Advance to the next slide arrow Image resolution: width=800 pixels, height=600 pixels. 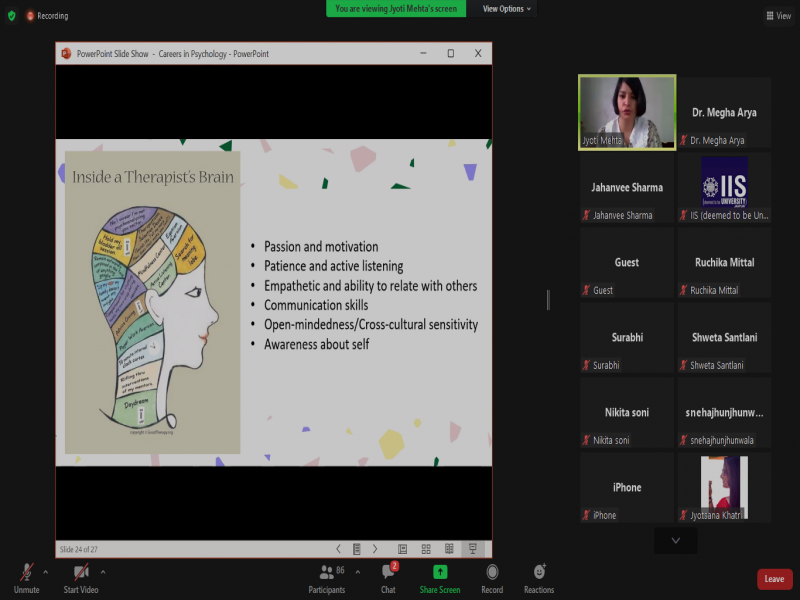coord(375,549)
